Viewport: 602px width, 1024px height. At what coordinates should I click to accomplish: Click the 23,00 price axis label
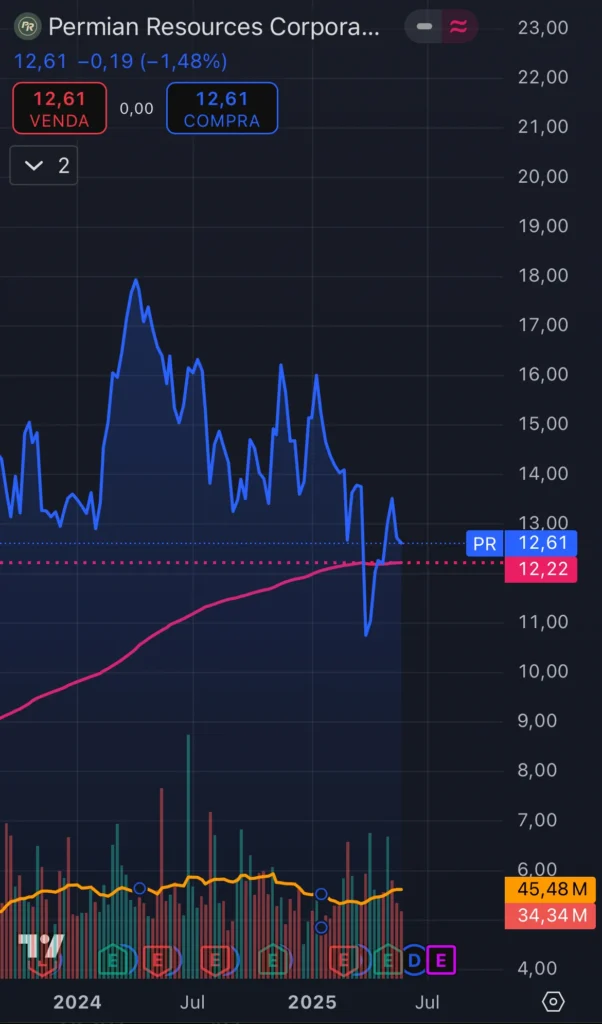pos(543,27)
